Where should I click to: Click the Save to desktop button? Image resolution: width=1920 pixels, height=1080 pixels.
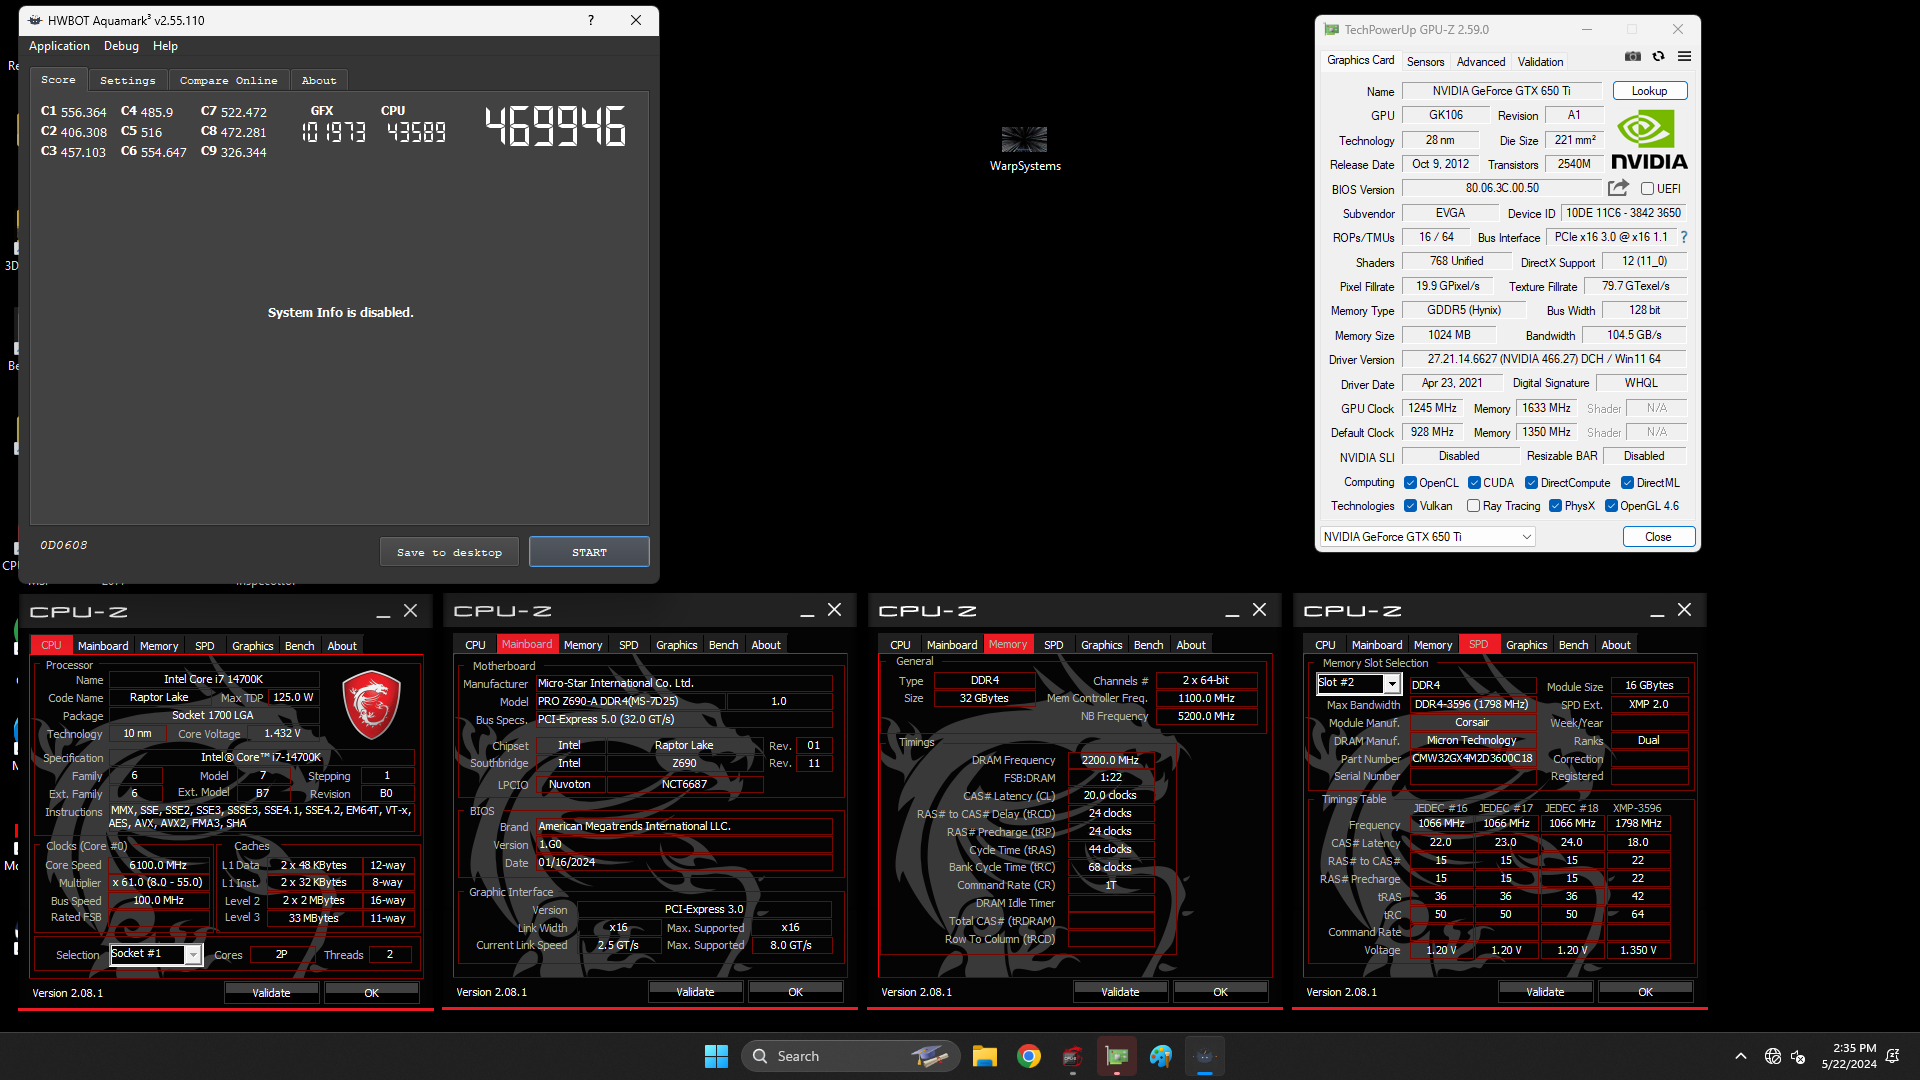pos(449,552)
